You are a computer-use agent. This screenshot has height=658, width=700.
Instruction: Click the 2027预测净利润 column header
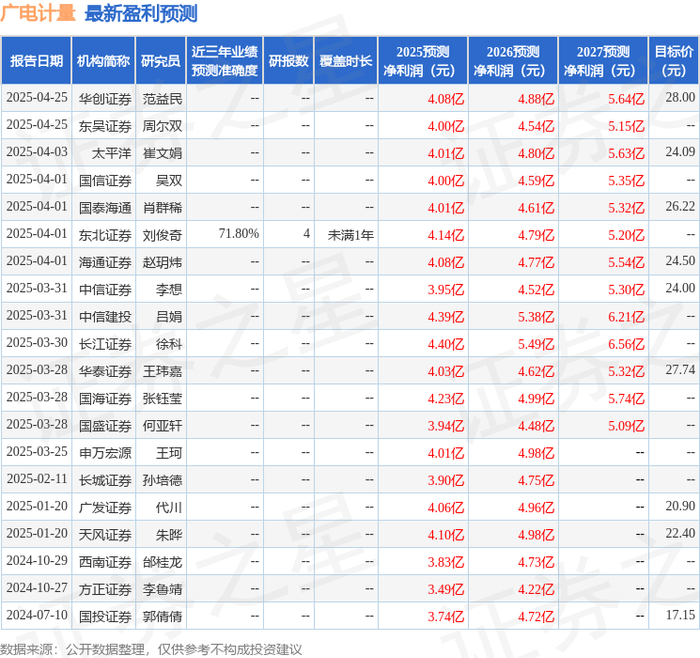(603, 61)
